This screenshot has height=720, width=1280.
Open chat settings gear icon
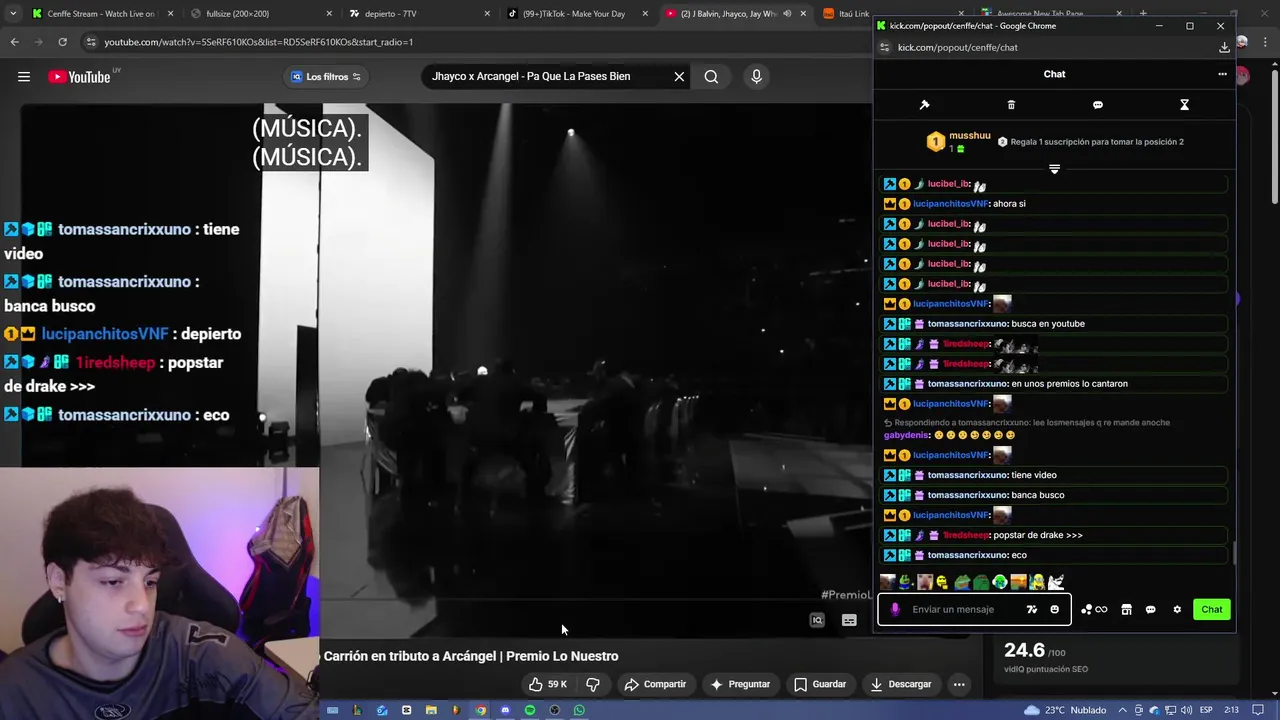coord(1177,609)
